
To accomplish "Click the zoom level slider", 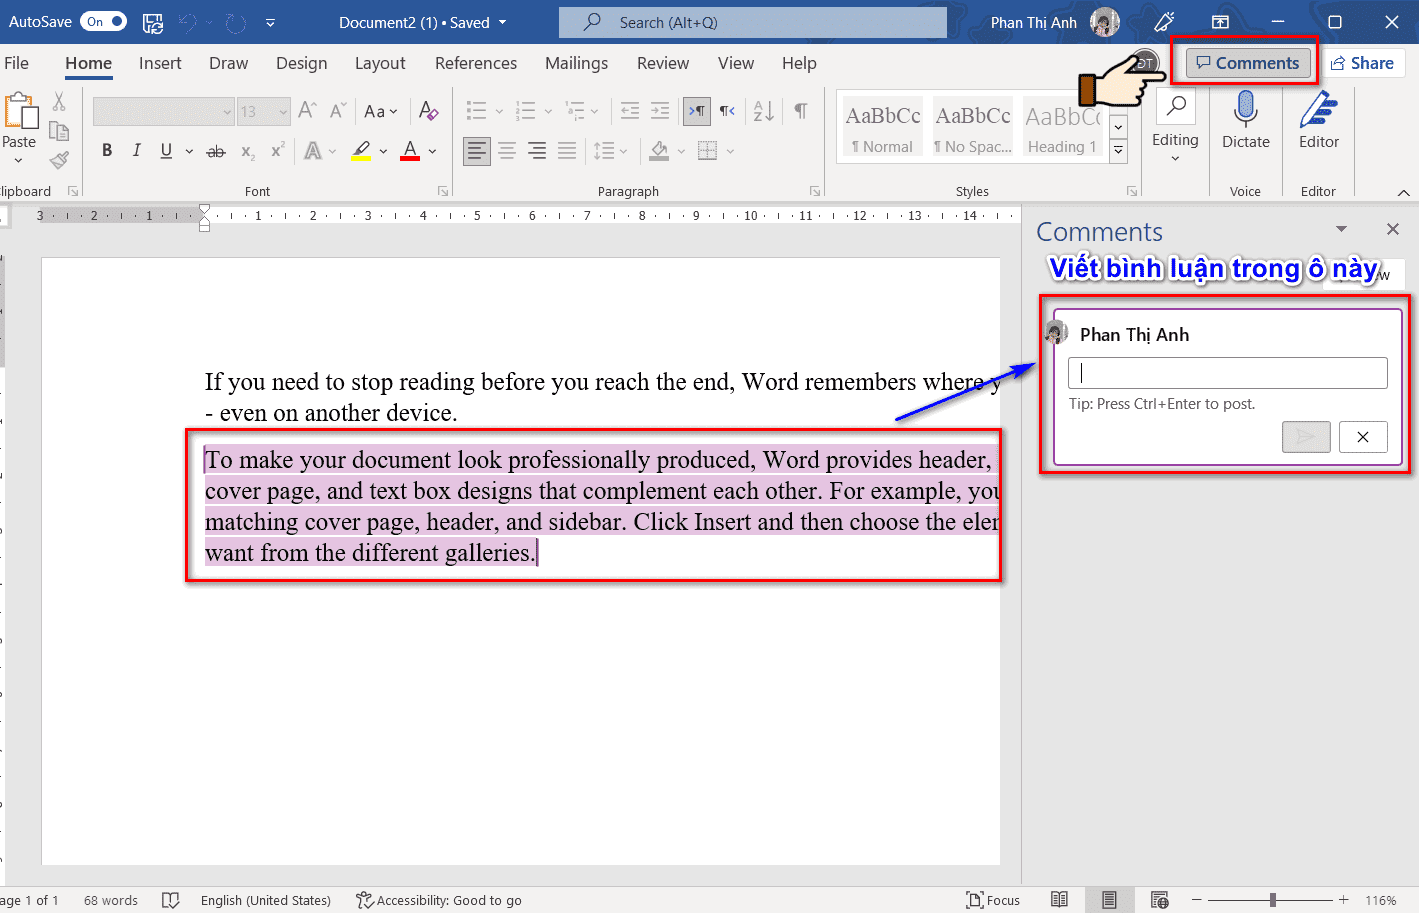I will coord(1272,900).
